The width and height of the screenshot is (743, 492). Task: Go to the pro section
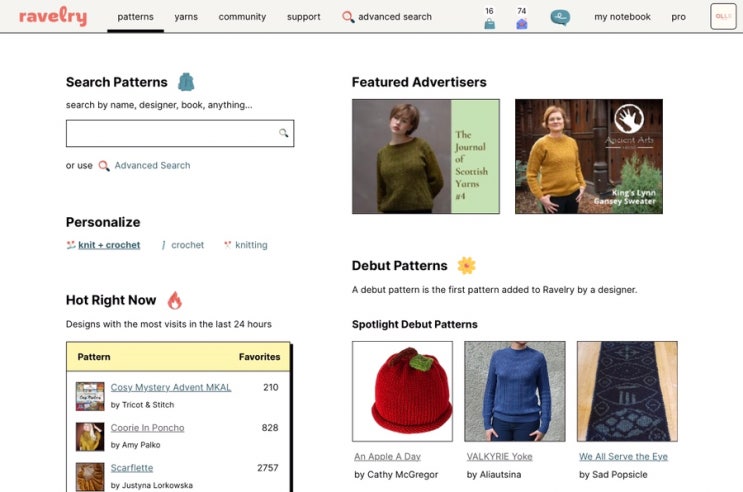pyautogui.click(x=678, y=17)
